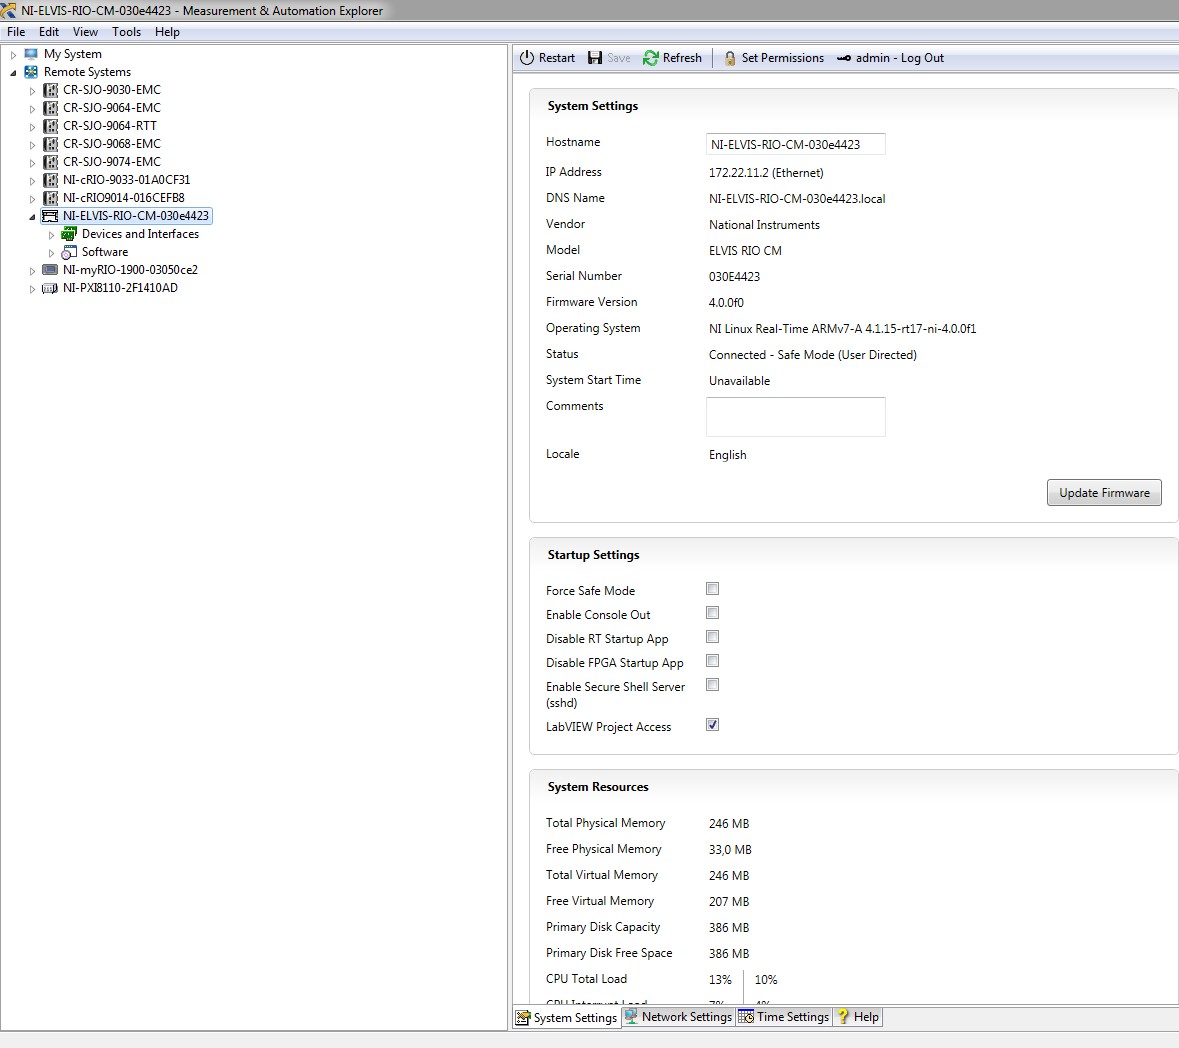Switch to the Network Settings tab
The image size is (1179, 1048).
(678, 1017)
